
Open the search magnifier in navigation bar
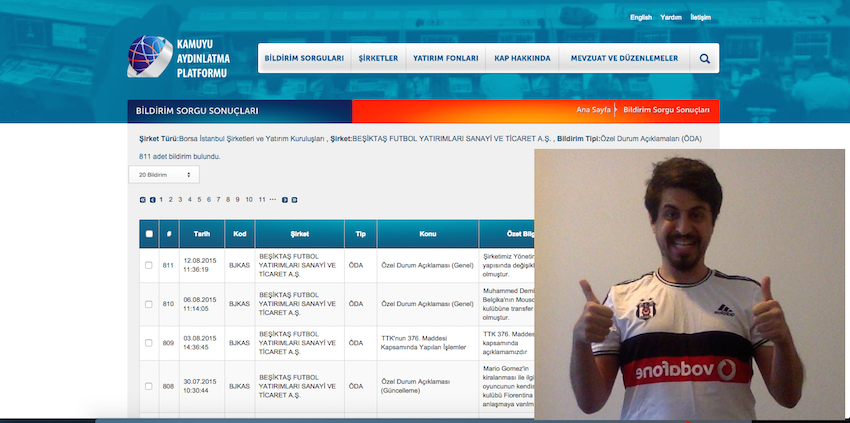[x=704, y=59]
